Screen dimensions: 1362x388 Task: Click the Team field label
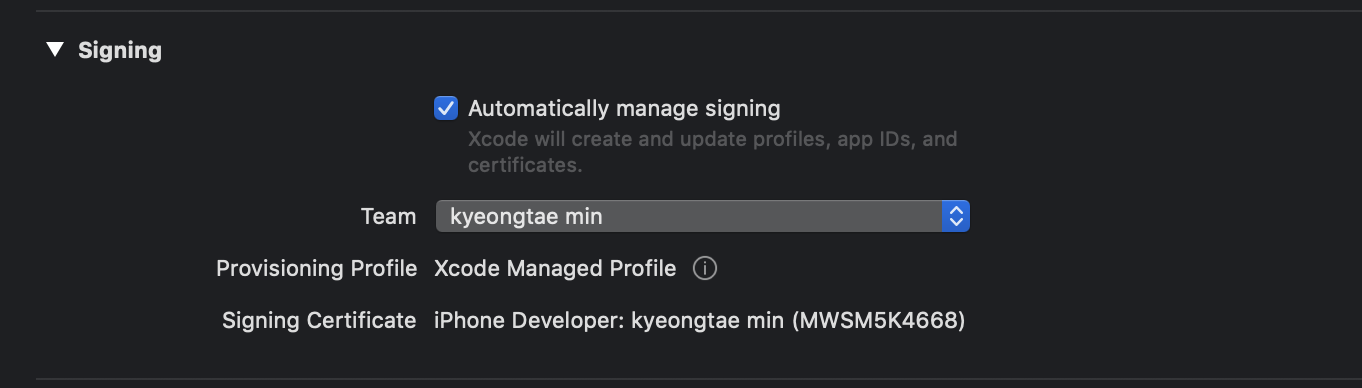click(388, 216)
